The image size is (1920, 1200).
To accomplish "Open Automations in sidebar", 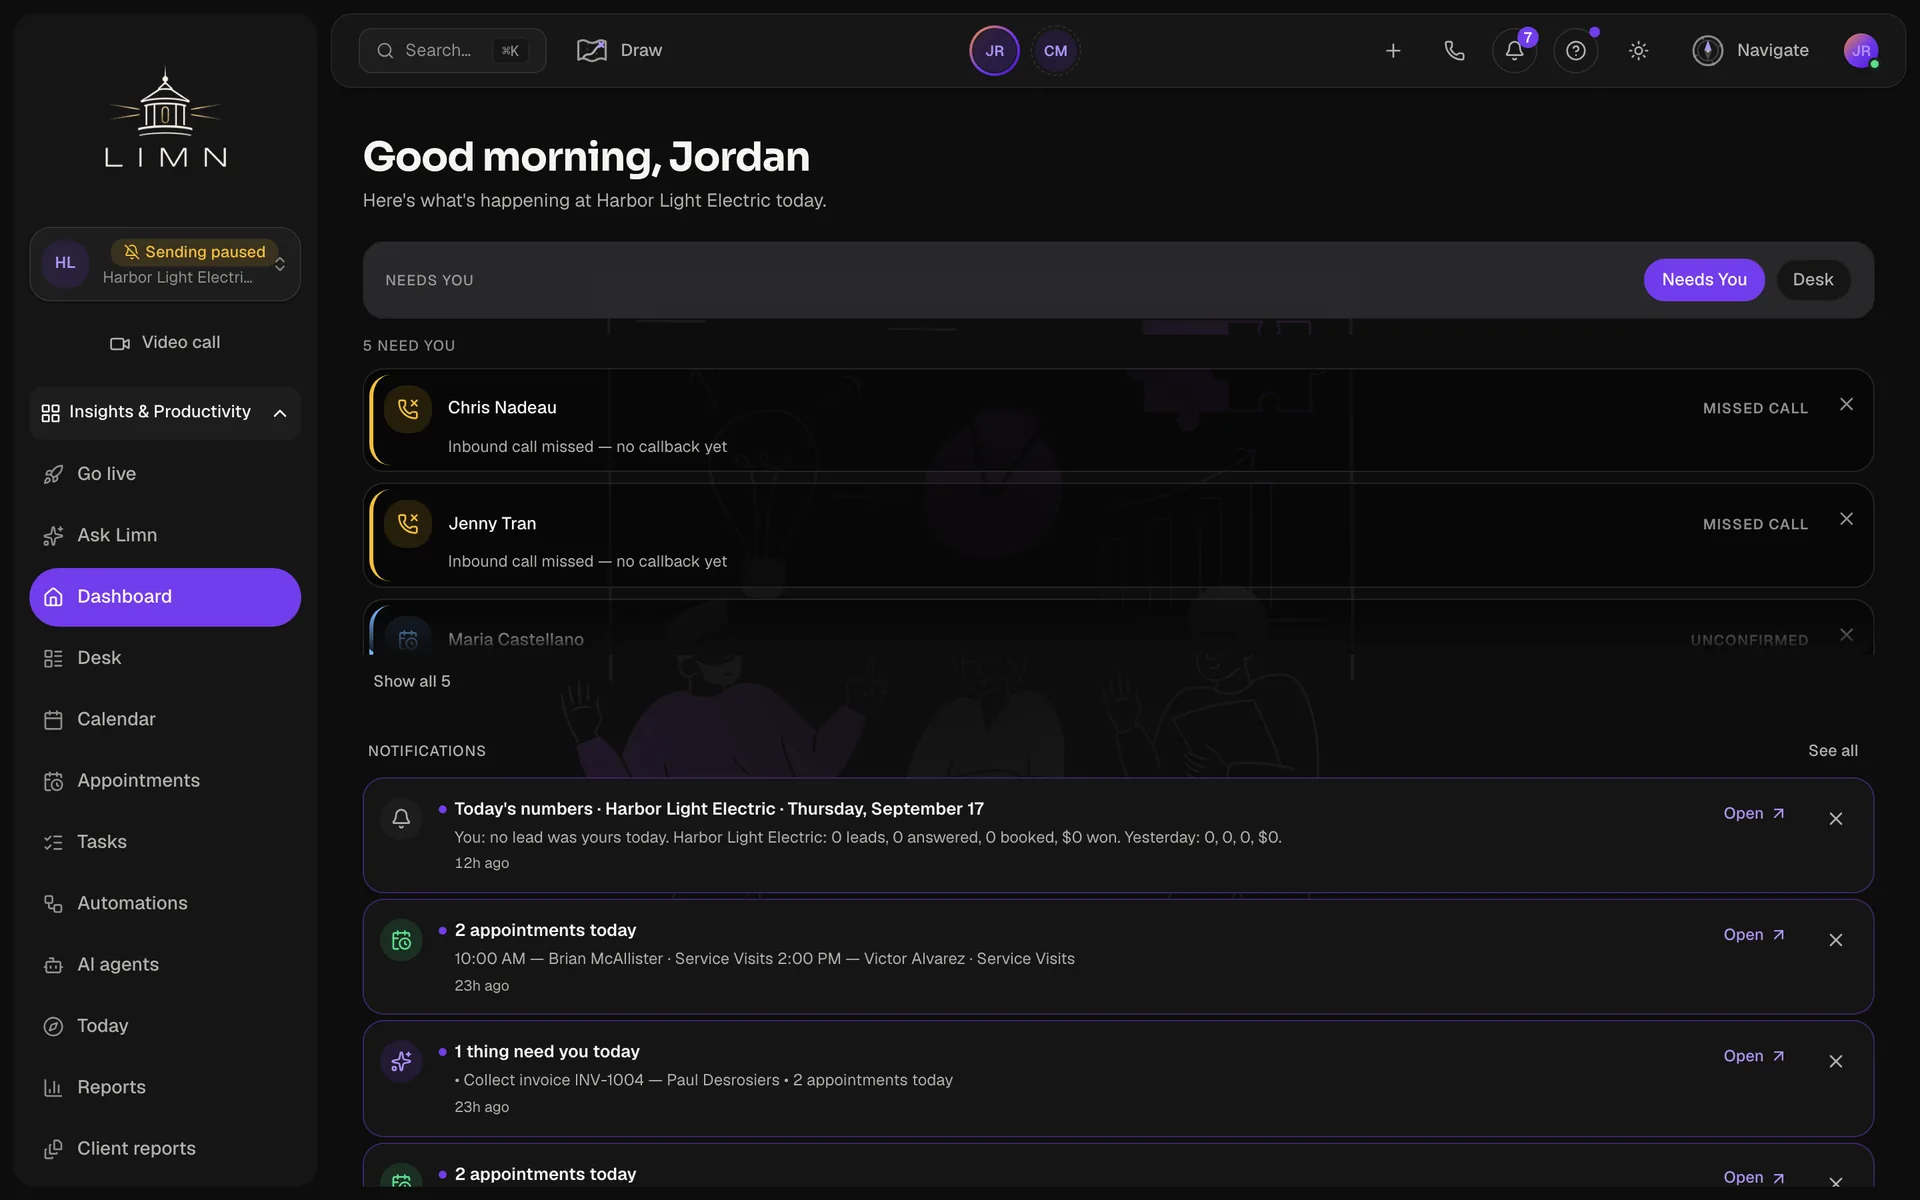I will tap(165, 903).
